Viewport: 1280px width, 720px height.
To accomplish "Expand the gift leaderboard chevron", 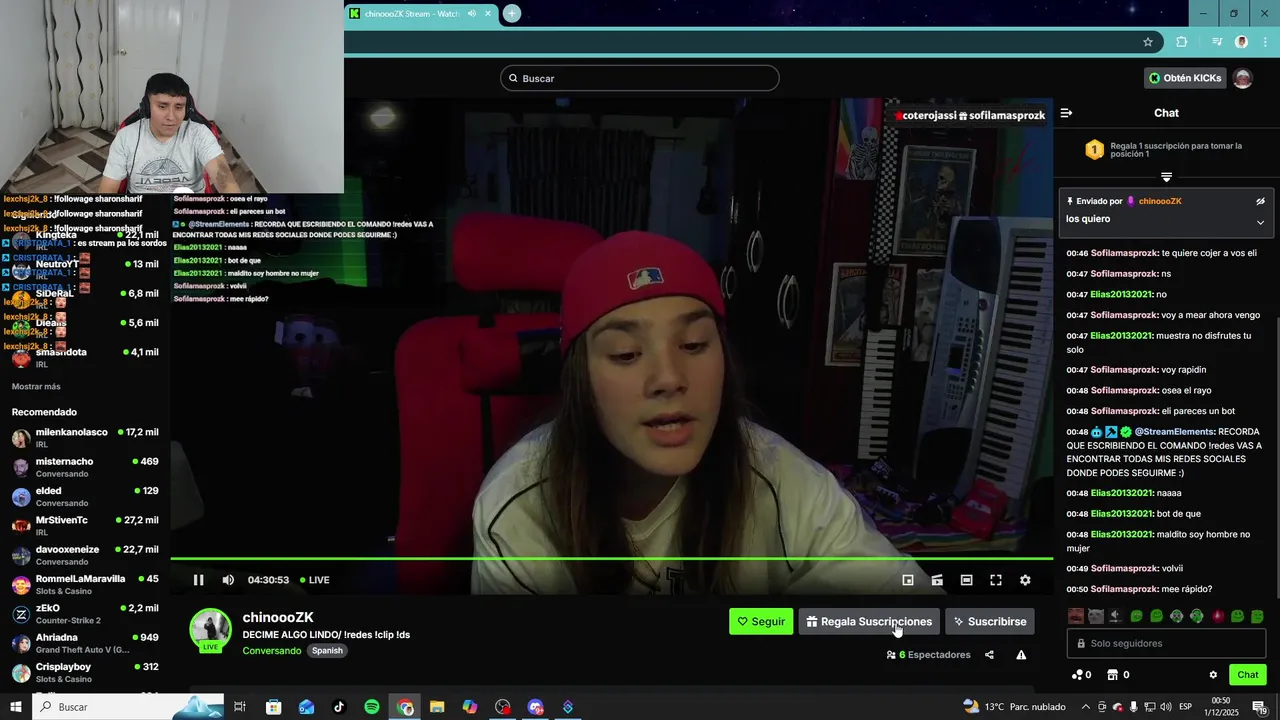I will (1166, 177).
